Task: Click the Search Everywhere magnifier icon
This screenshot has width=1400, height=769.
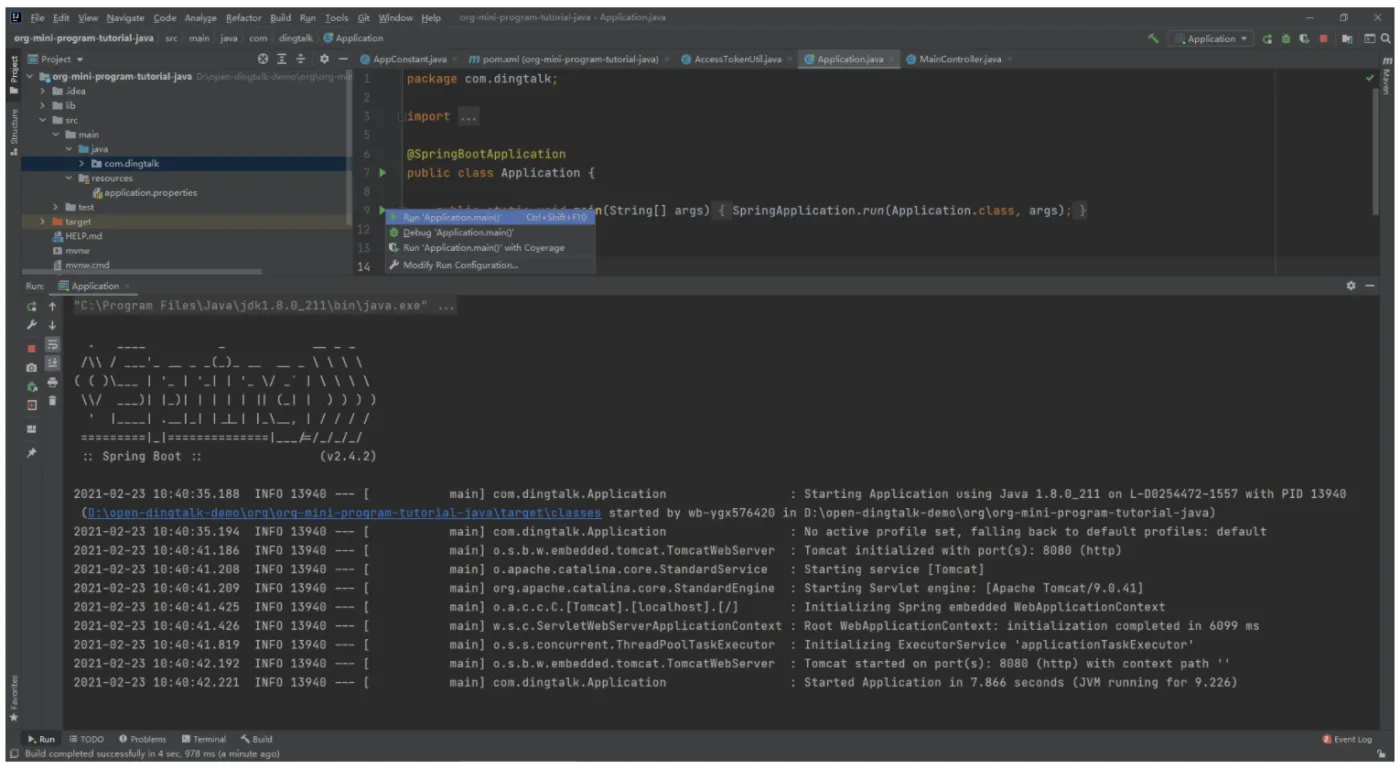Action: (1385, 38)
